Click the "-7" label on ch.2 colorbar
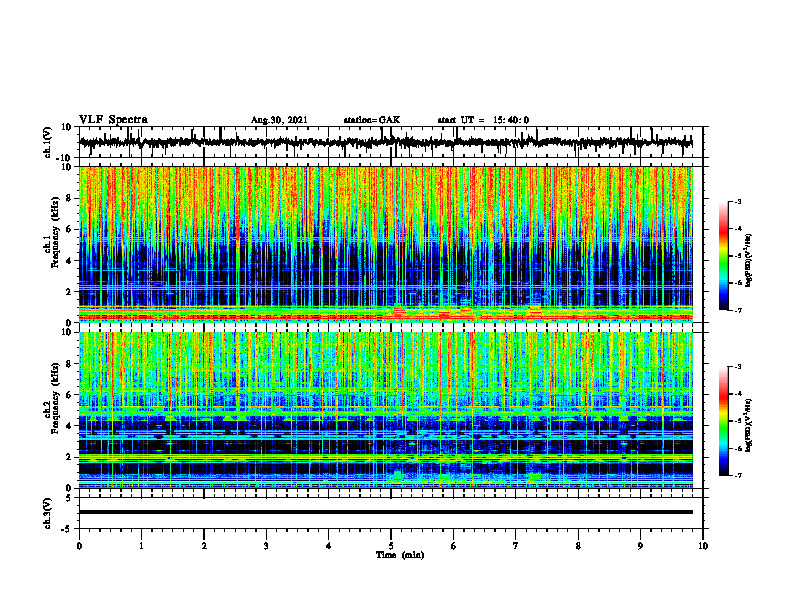The width and height of the screenshot is (792, 612). click(x=738, y=476)
